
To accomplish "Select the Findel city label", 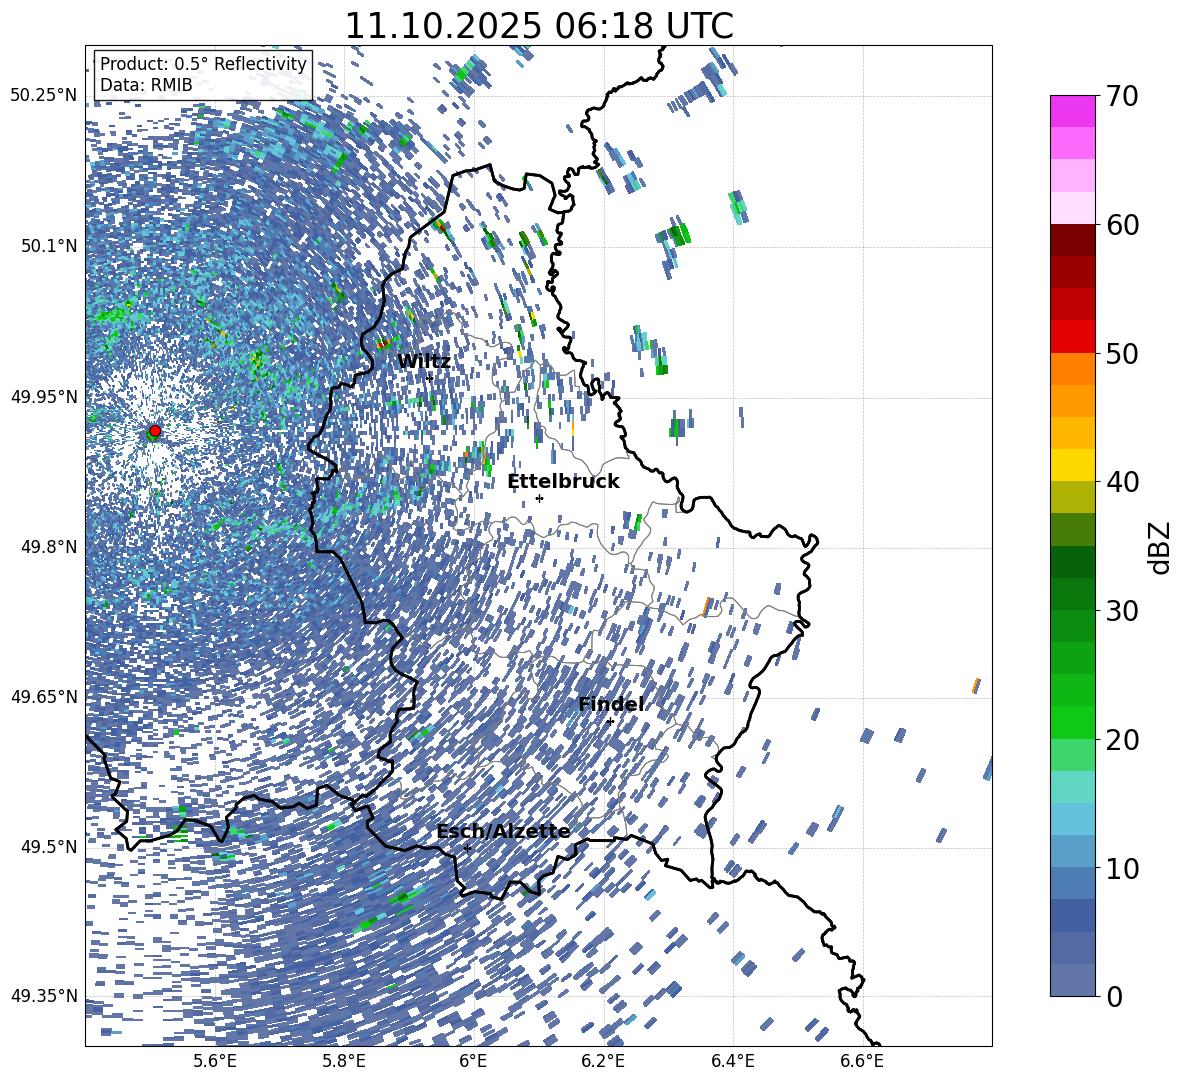I will pos(611,704).
